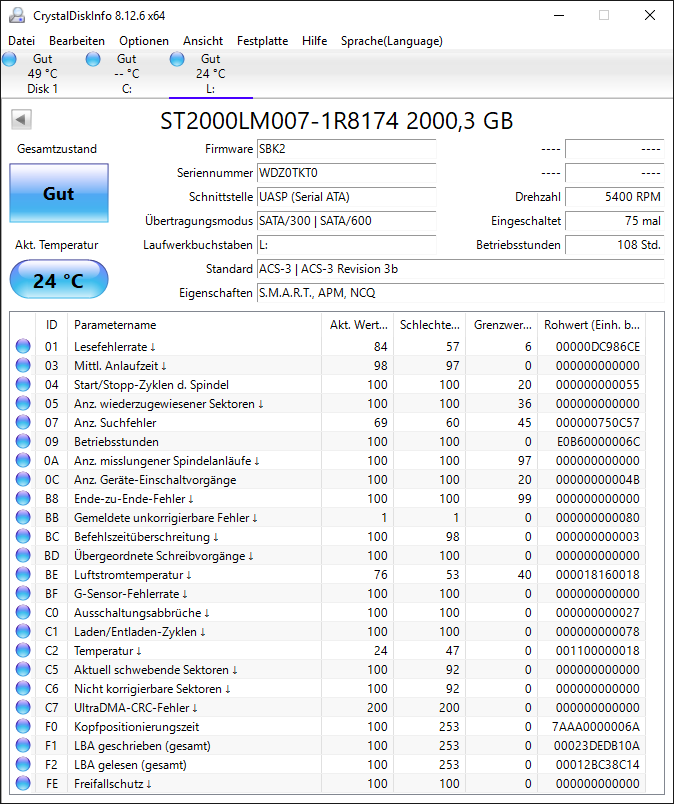Click the status orb for Freifallschutz
Screen dimensions: 674x804
pyautogui.click(x=23, y=783)
